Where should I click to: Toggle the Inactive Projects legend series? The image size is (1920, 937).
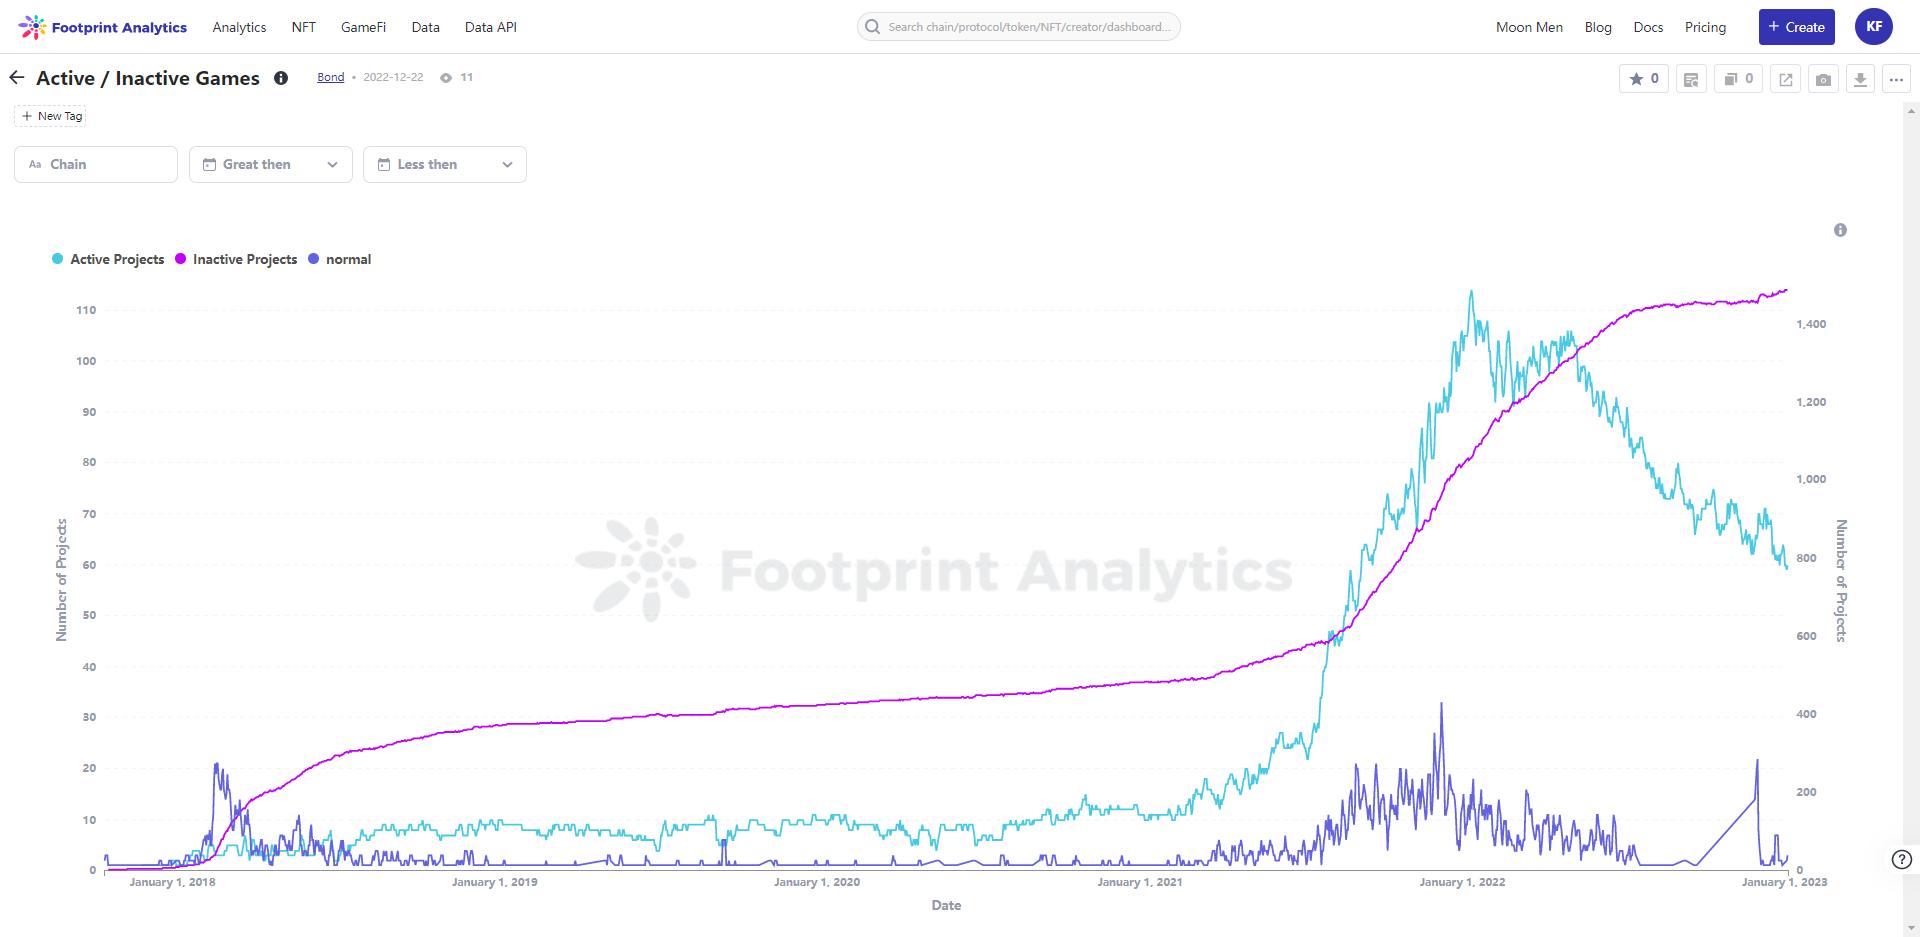point(236,259)
